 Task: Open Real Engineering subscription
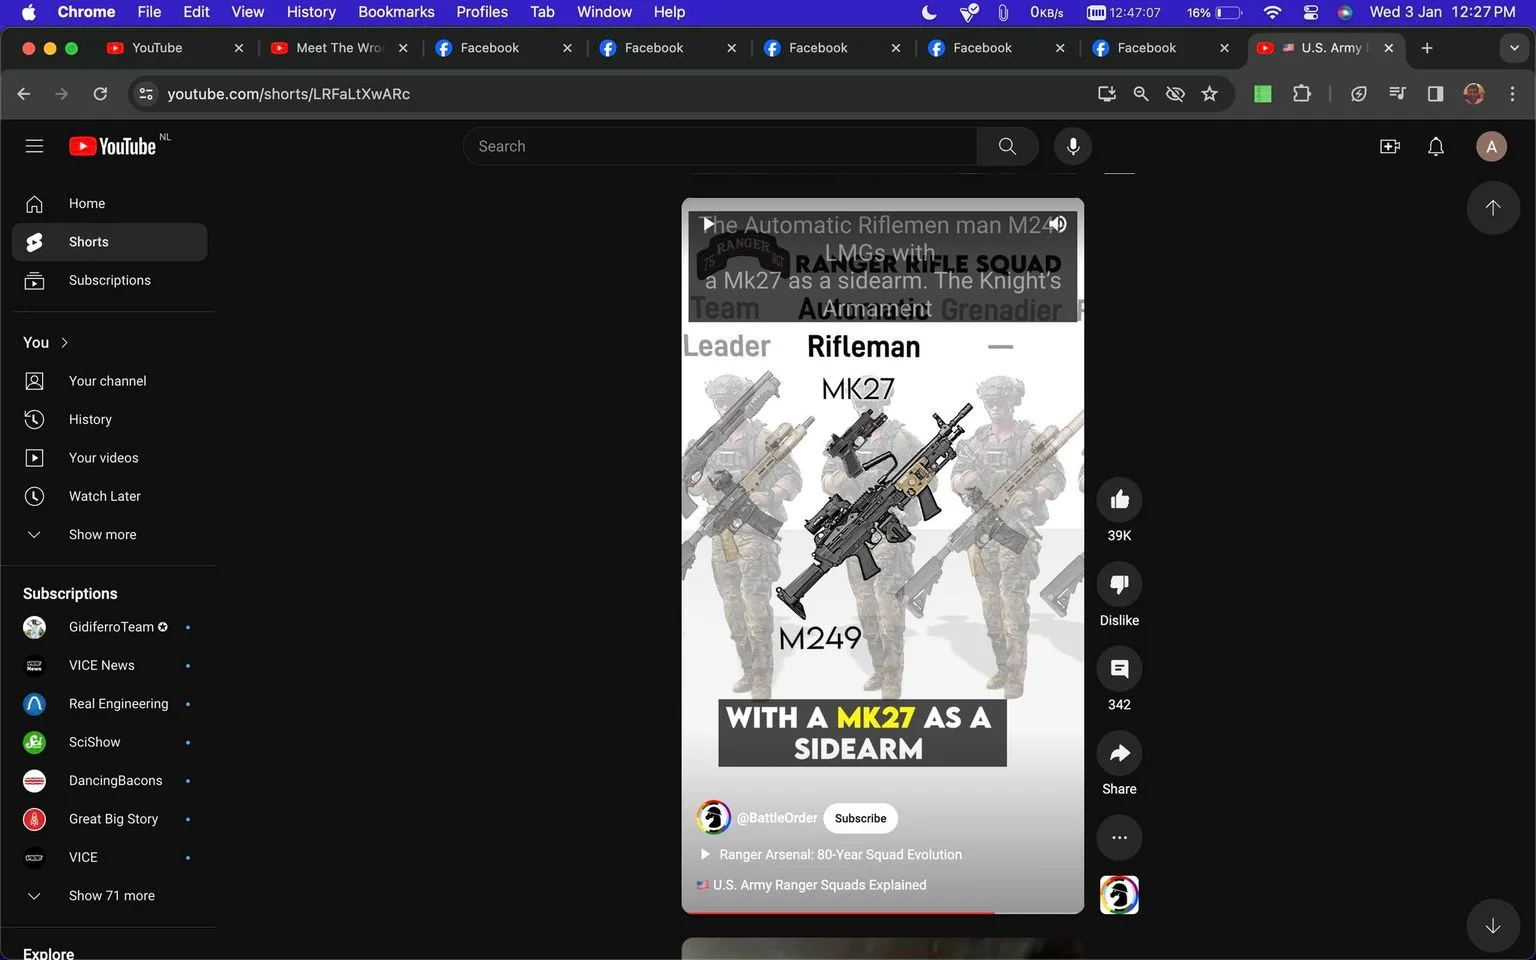point(110,704)
